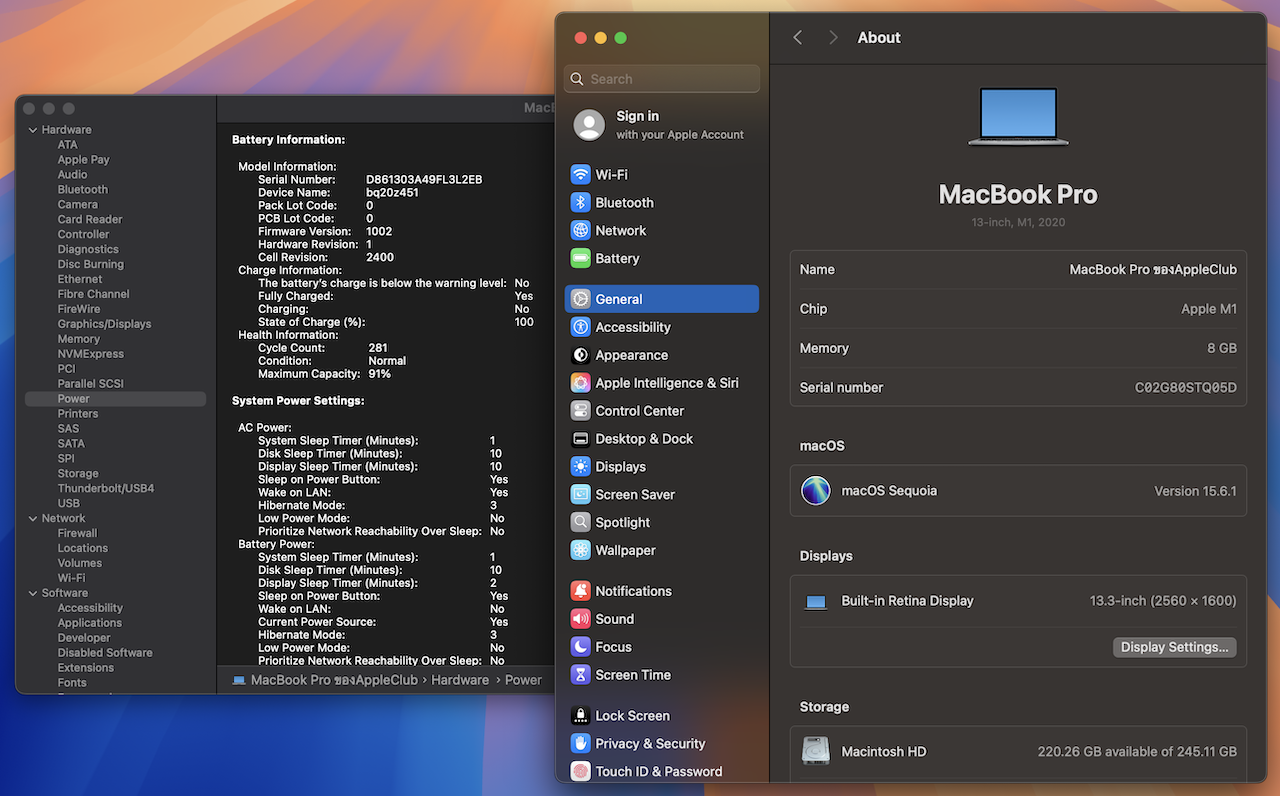The image size is (1280, 796).
Task: Open Wi-Fi settings icon in sidebar
Action: [580, 174]
